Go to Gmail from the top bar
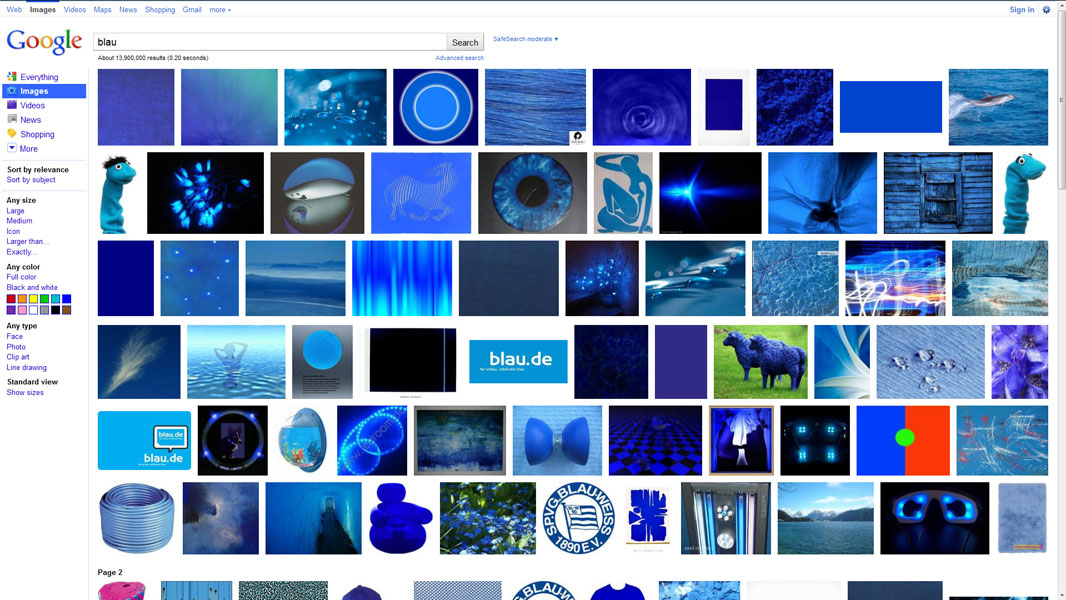The image size is (1066, 600). click(x=192, y=10)
